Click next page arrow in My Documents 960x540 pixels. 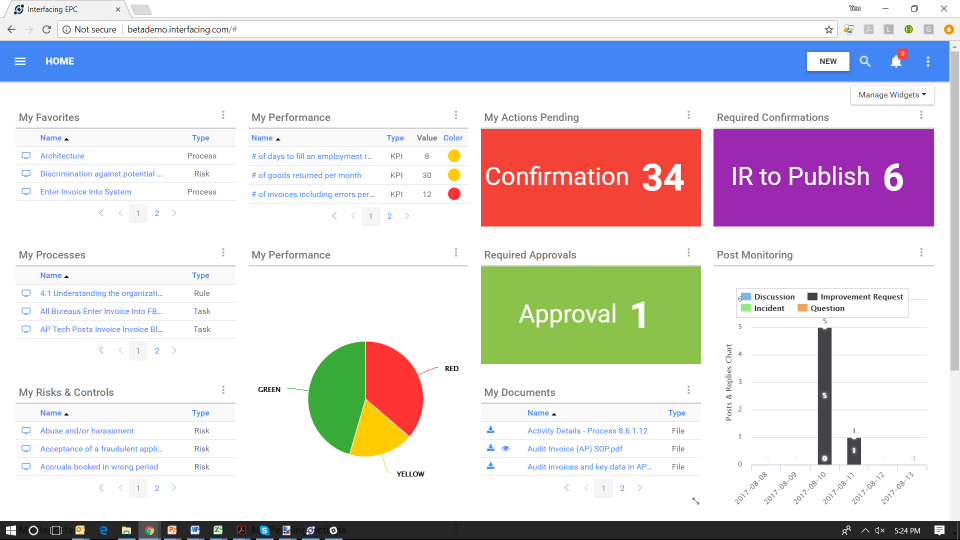[x=639, y=488]
